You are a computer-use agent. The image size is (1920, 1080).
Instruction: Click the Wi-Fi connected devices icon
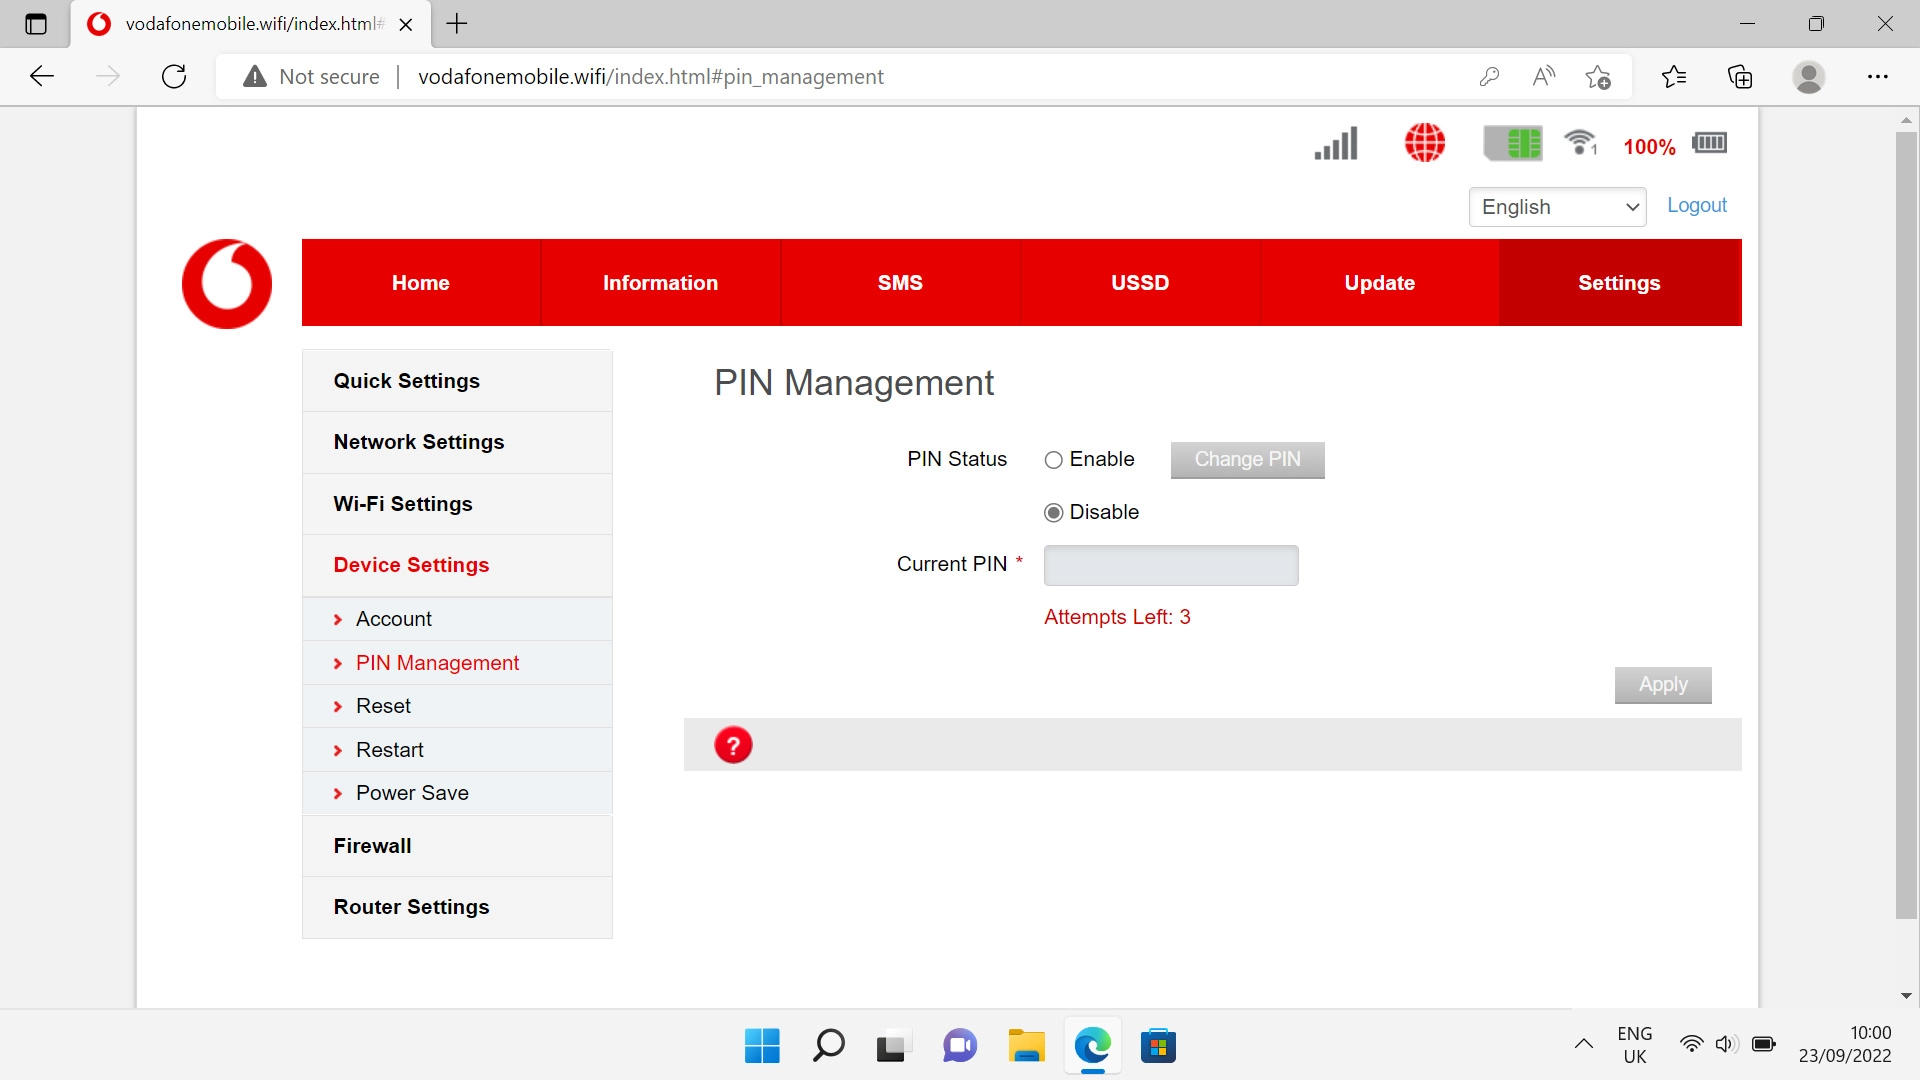[x=1580, y=143]
